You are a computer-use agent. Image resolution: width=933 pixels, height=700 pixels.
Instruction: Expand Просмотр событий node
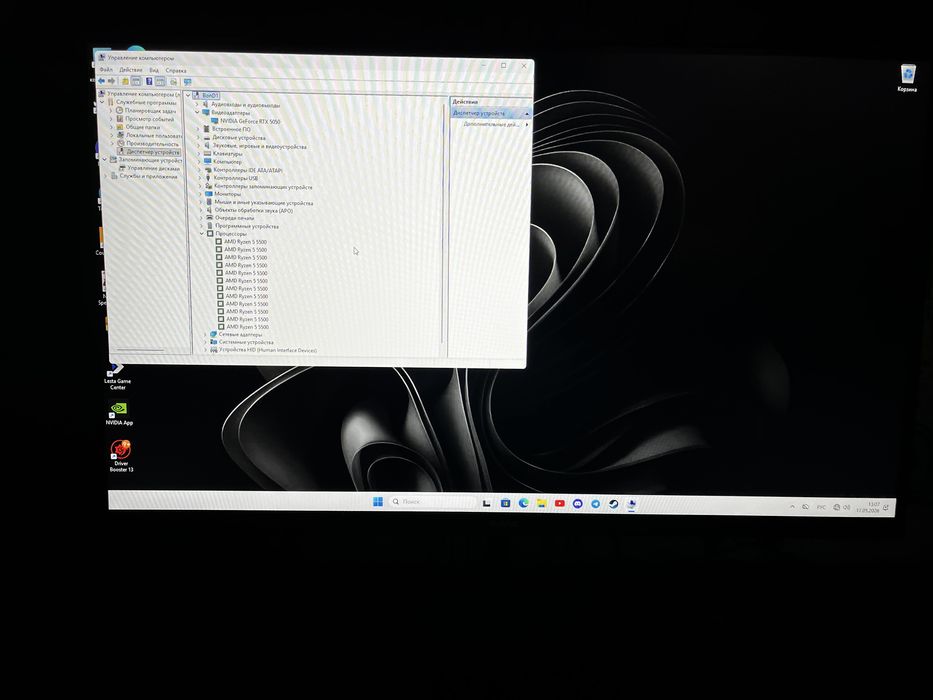(x=111, y=119)
